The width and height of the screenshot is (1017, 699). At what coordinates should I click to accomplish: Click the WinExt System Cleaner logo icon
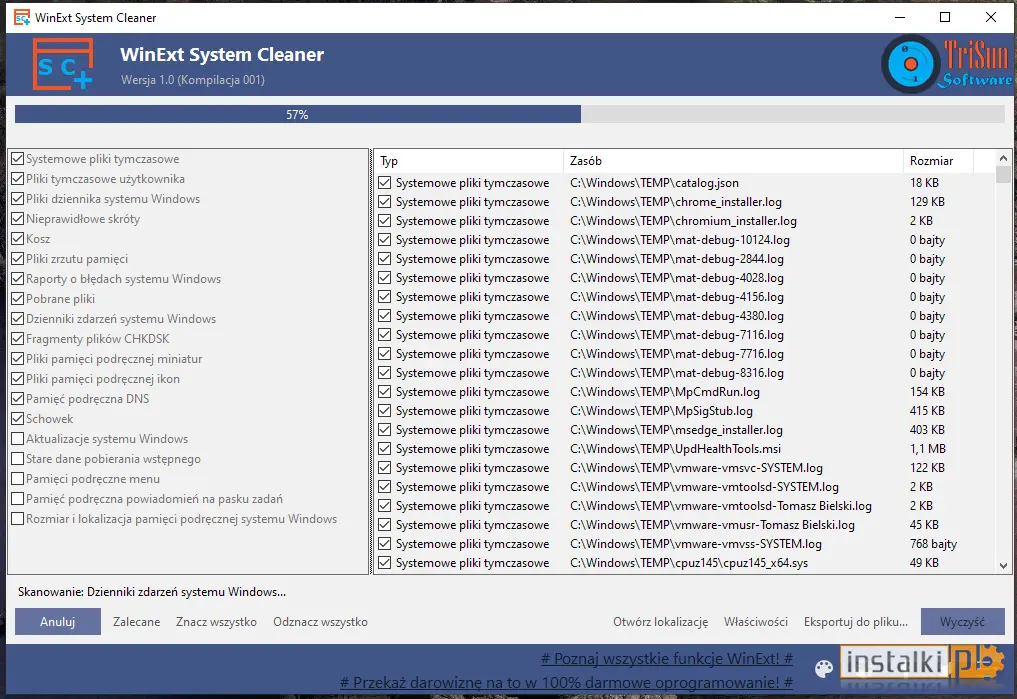[x=63, y=64]
